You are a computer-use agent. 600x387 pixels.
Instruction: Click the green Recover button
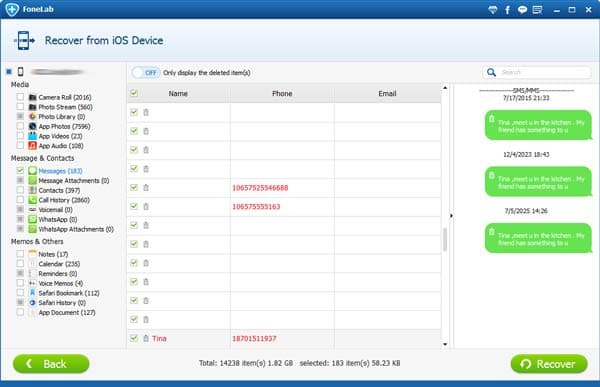point(549,364)
